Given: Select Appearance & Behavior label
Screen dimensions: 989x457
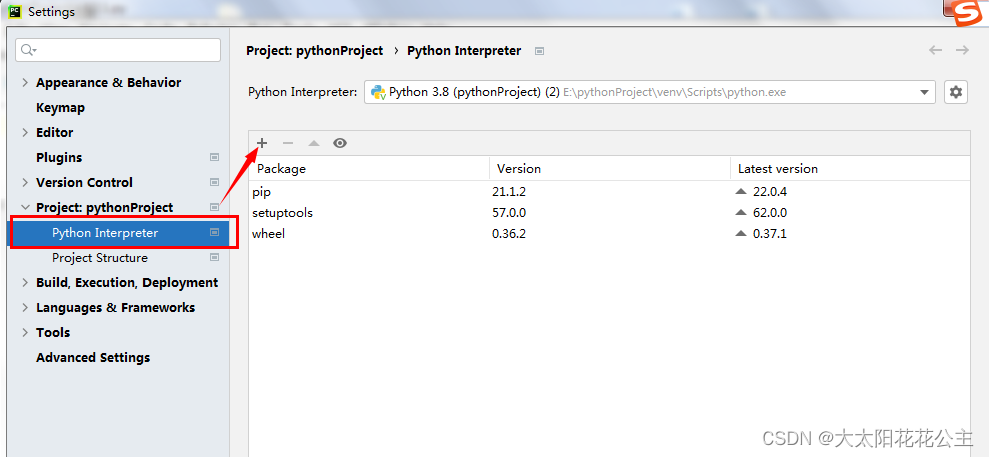Looking at the screenshot, I should click(x=108, y=83).
